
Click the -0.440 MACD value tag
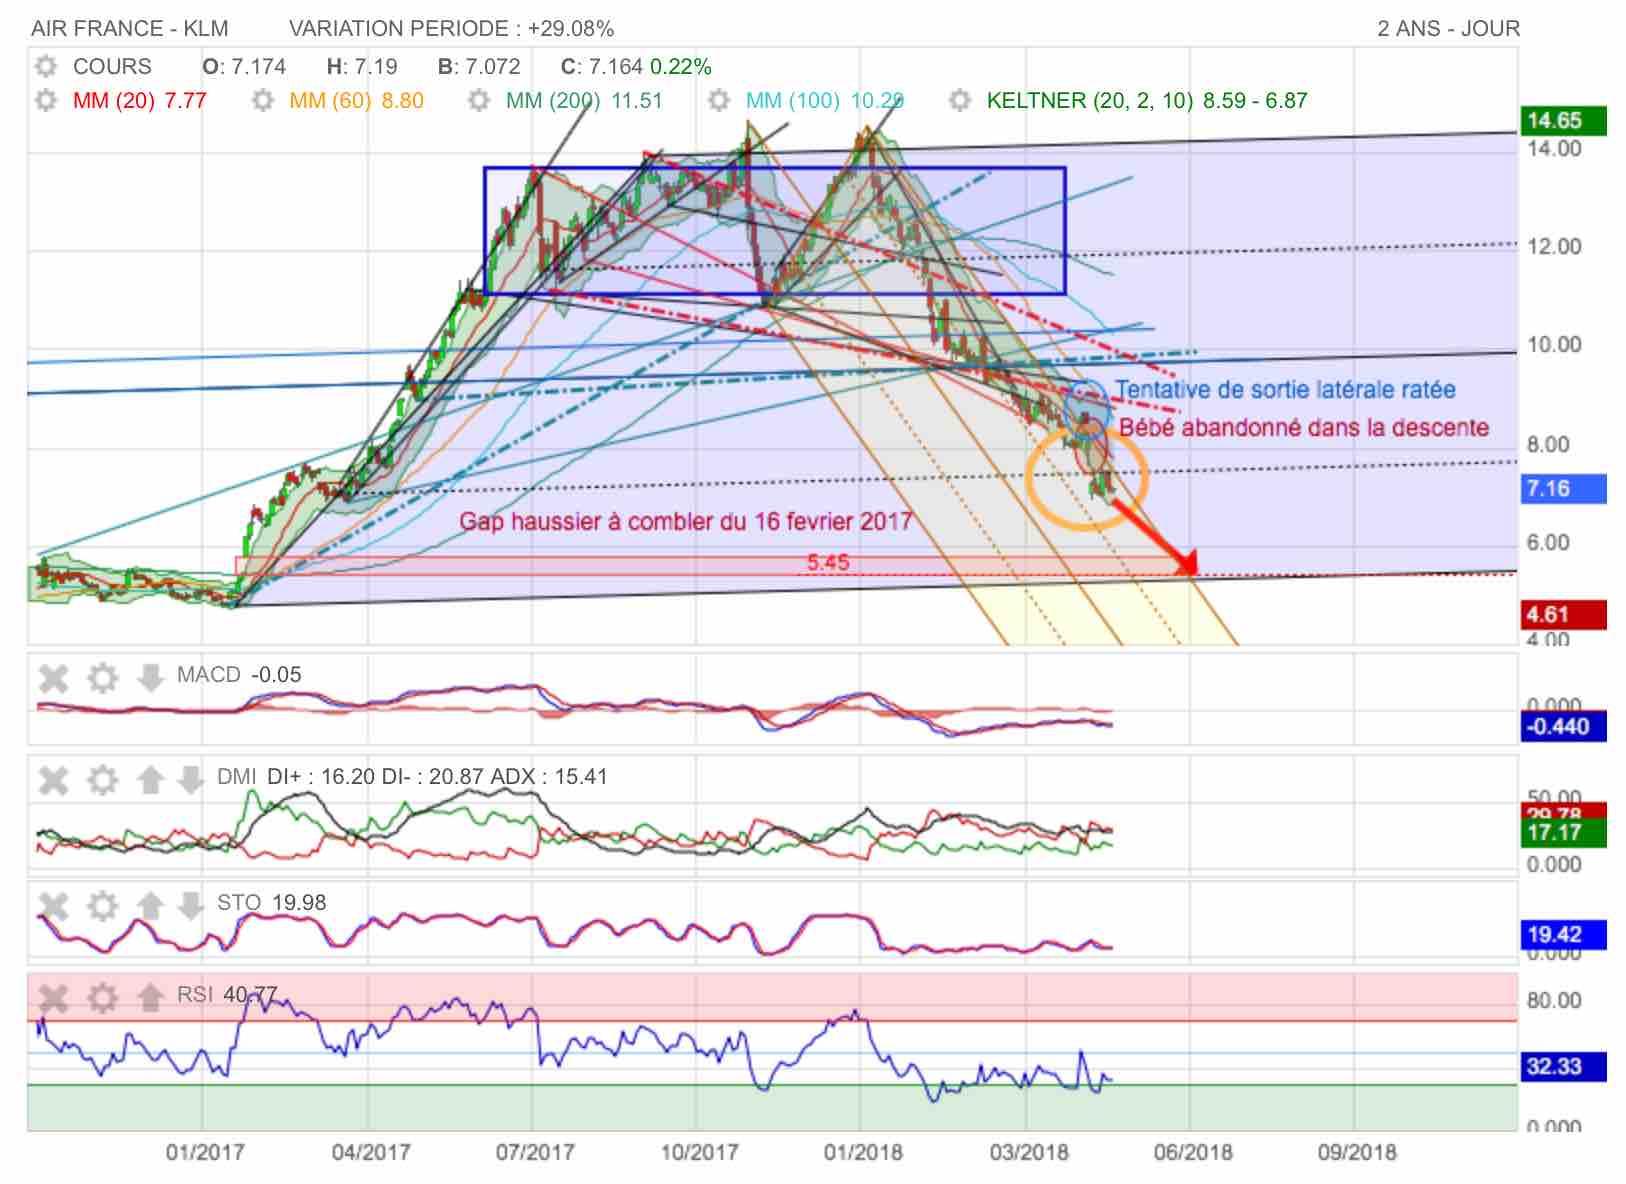(x=1562, y=726)
